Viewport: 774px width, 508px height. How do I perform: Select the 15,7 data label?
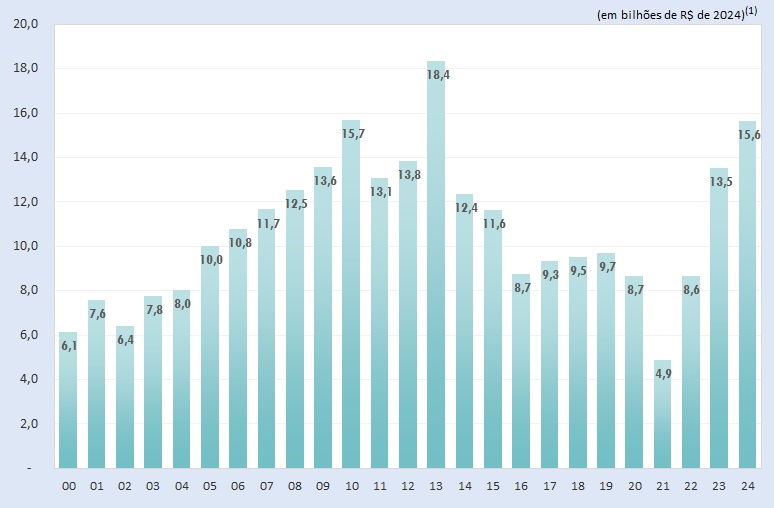tap(352, 134)
